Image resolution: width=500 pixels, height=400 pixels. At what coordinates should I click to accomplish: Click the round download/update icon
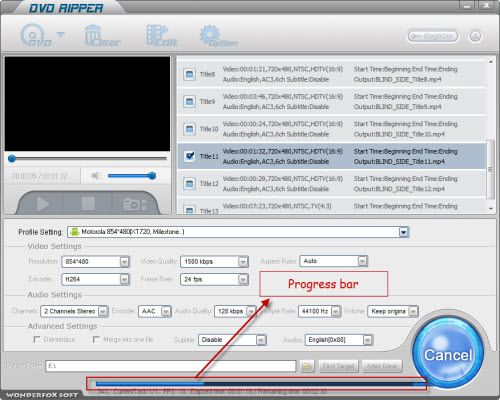(475, 36)
